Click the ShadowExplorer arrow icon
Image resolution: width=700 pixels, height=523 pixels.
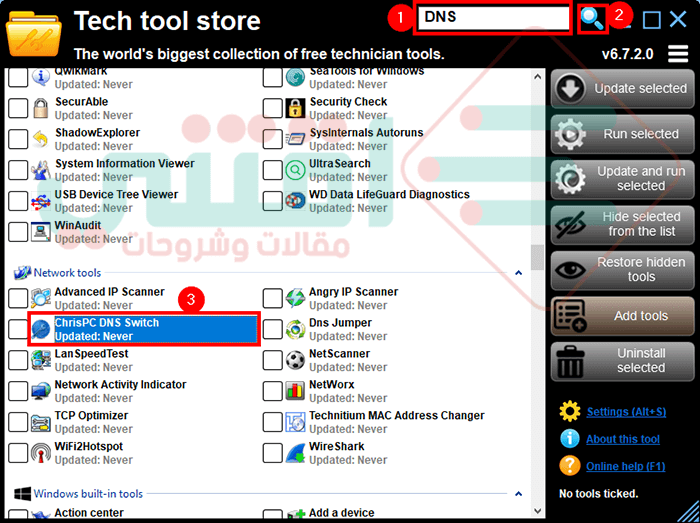tap(41, 139)
